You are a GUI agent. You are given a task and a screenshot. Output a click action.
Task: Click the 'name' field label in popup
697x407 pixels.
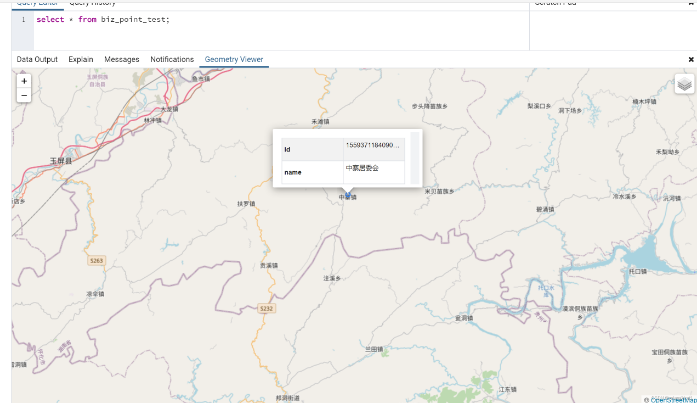pyautogui.click(x=293, y=172)
